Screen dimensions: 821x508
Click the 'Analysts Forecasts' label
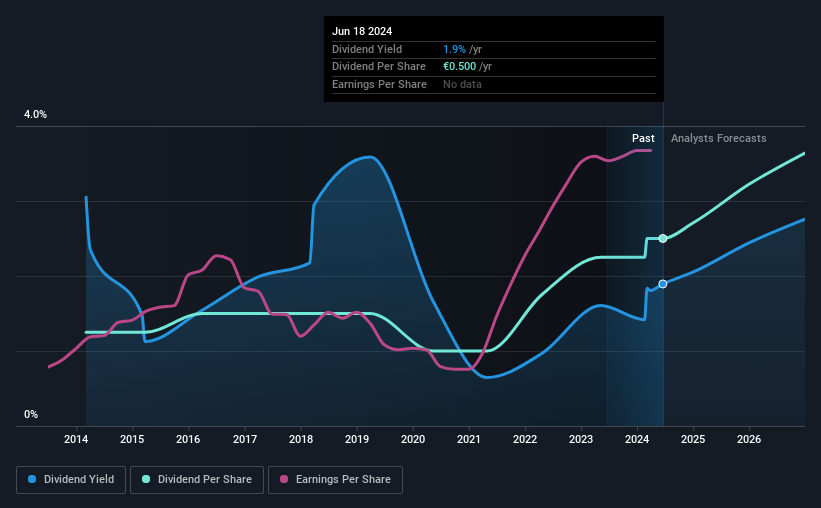point(718,138)
